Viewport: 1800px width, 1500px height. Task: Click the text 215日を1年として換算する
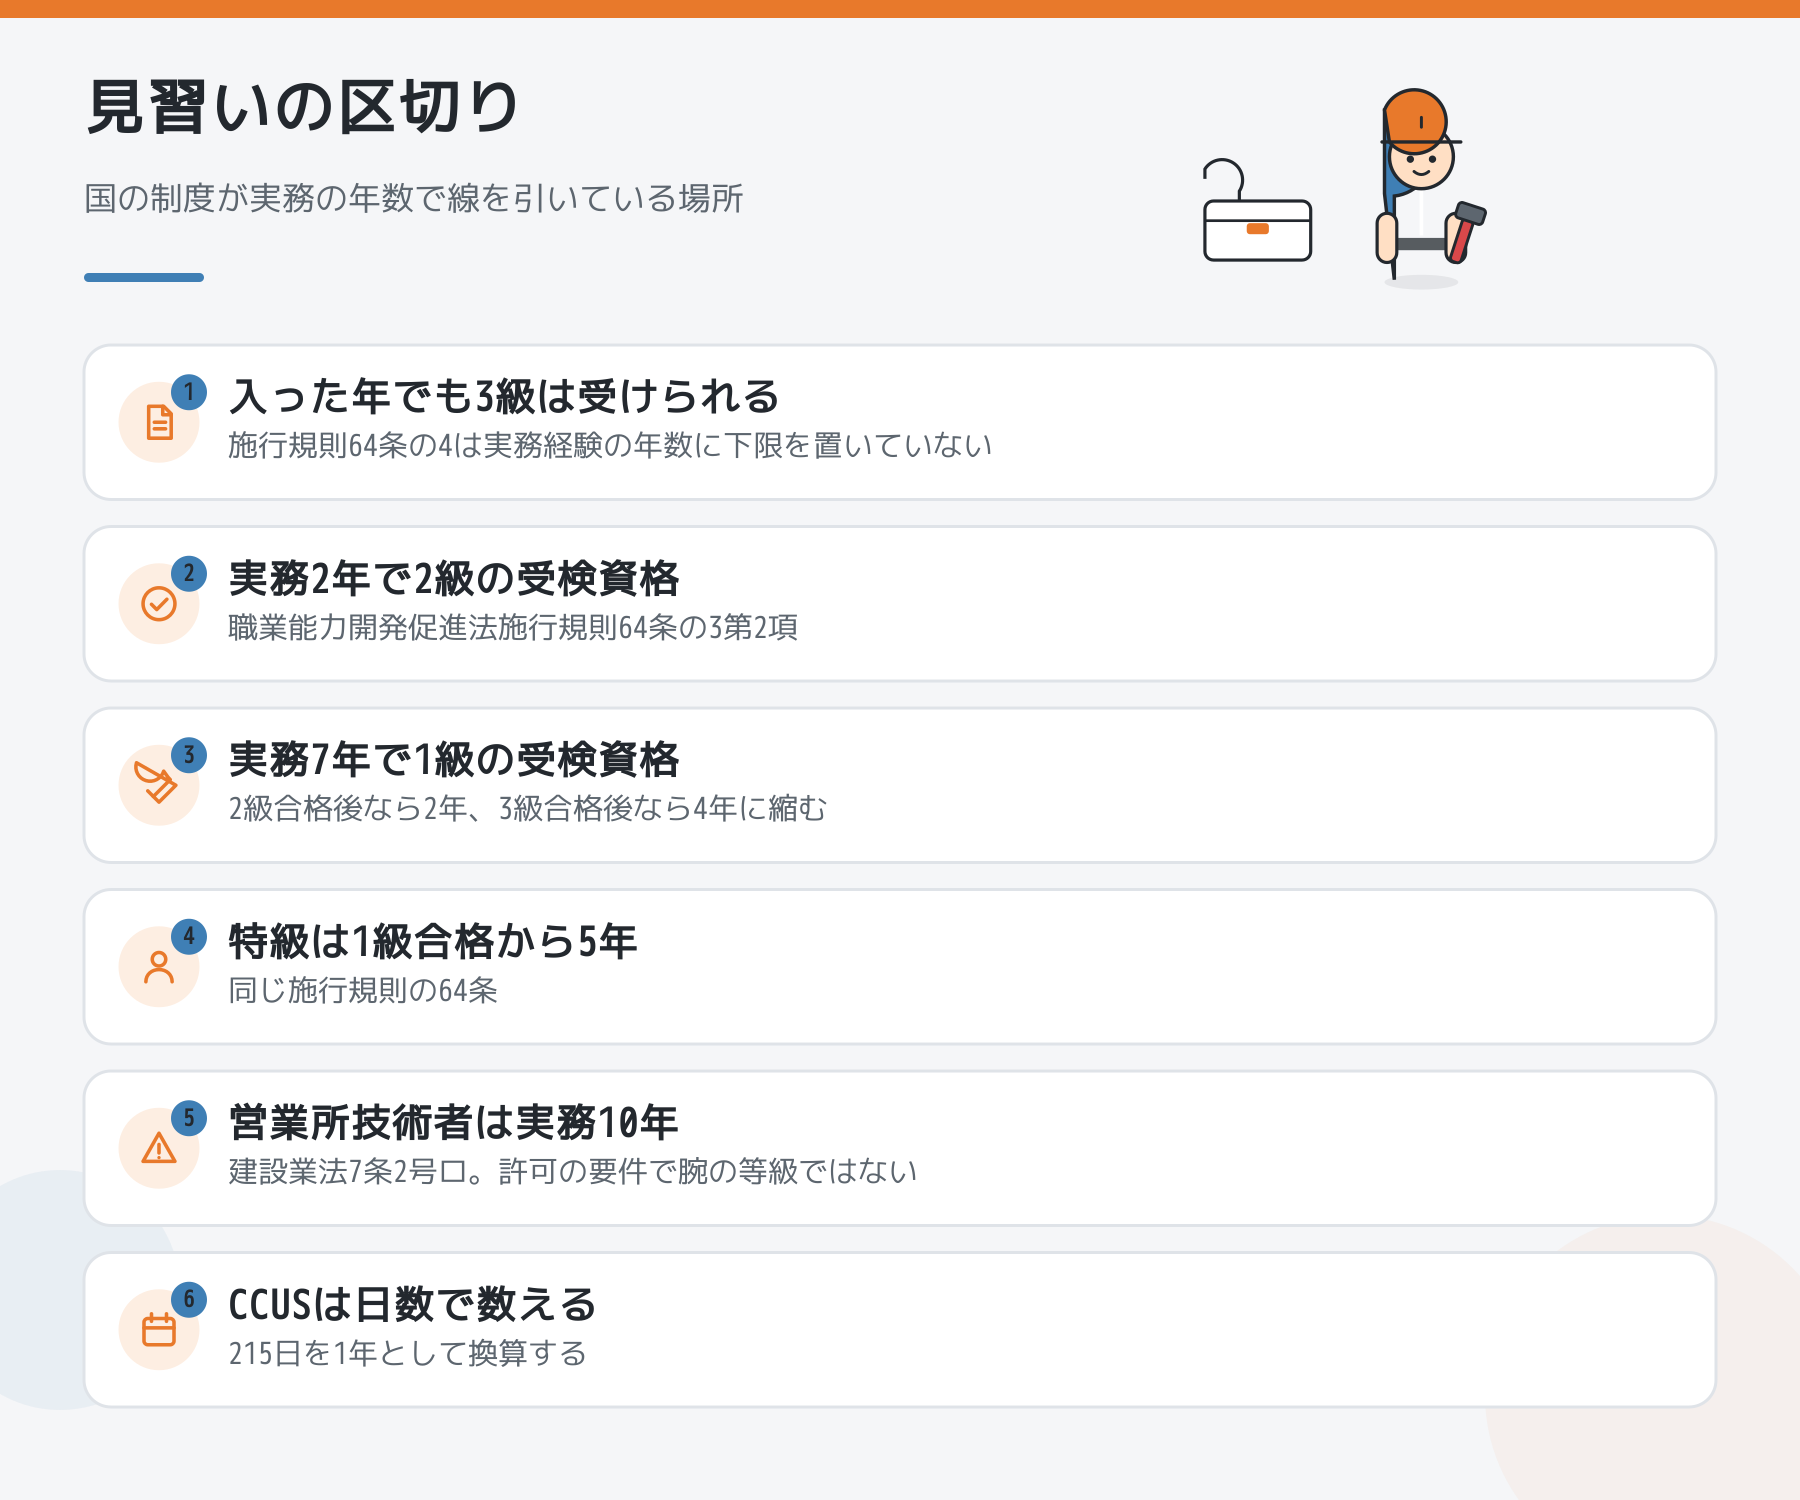click(x=408, y=1354)
